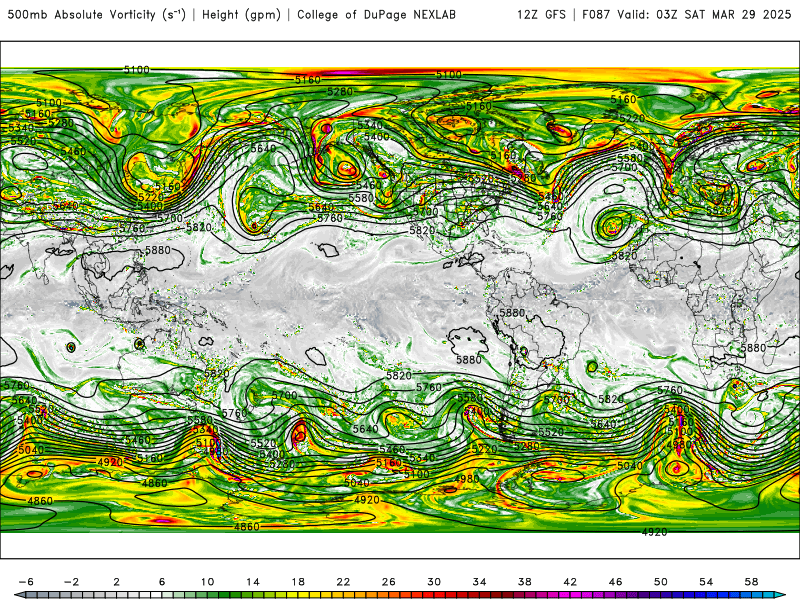Click the '5880' contour label inside South America
Image resolution: width=800 pixels, height=600 pixels.
tap(512, 312)
